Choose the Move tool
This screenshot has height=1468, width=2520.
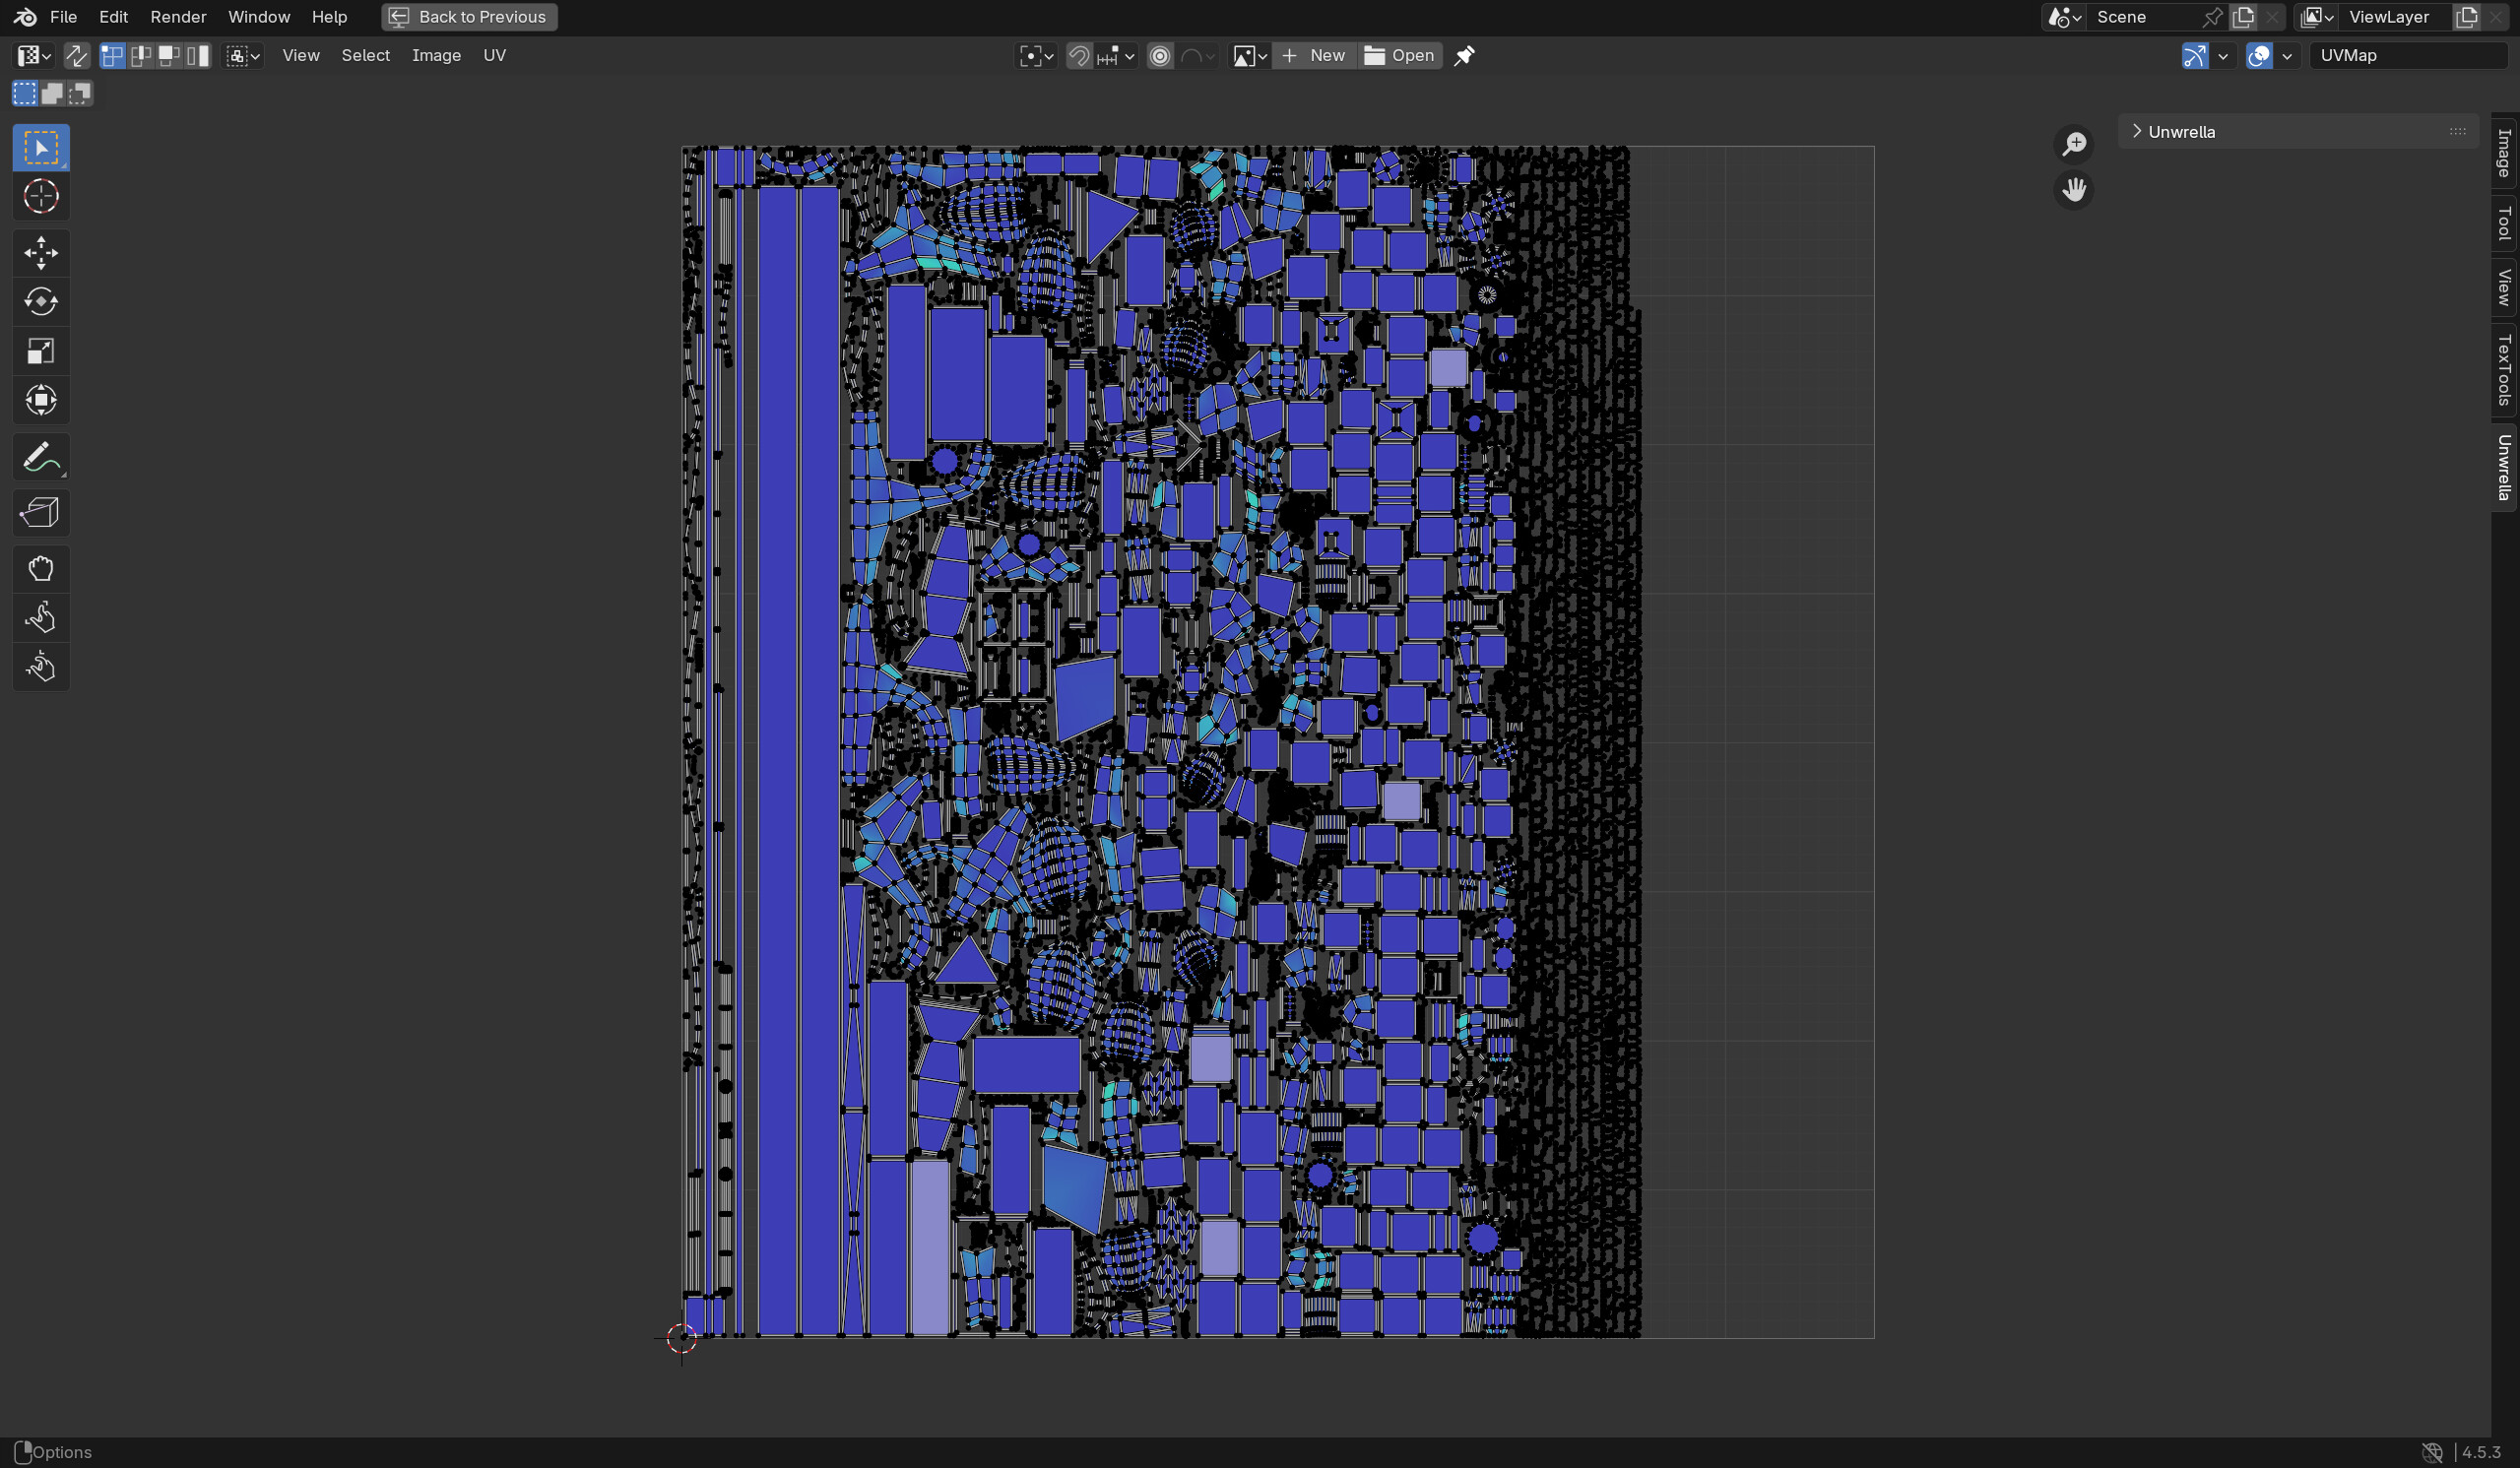click(x=41, y=253)
